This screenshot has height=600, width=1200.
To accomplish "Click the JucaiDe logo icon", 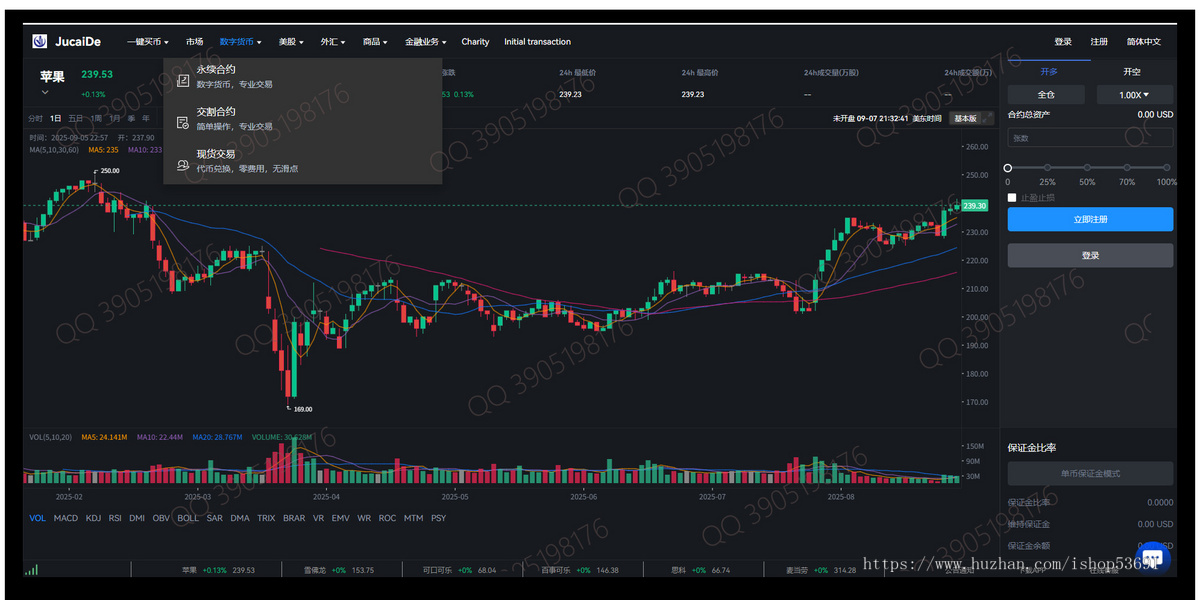I will [39, 41].
